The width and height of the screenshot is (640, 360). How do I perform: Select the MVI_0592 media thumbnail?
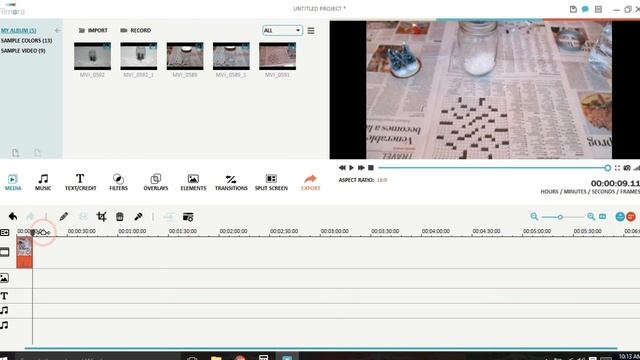coord(92,56)
